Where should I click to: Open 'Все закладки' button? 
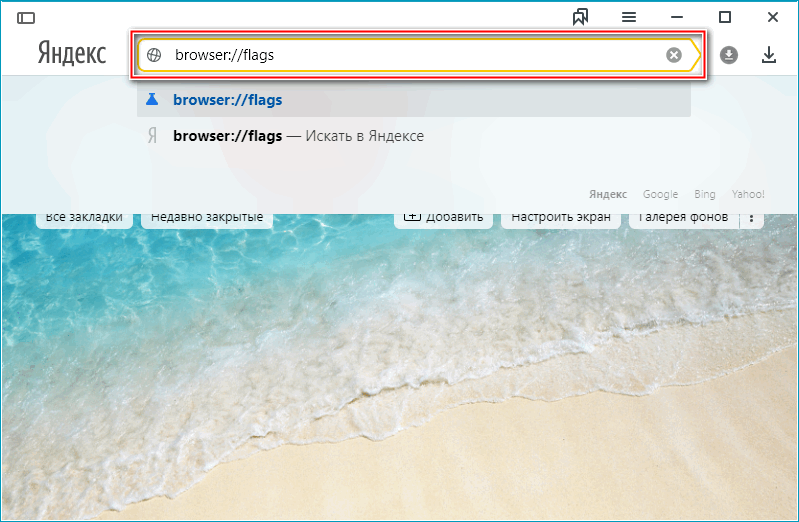point(84,218)
